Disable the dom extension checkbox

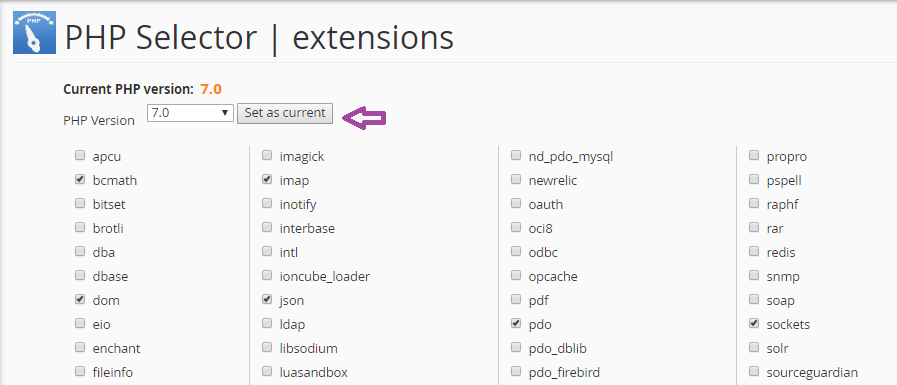click(x=80, y=299)
